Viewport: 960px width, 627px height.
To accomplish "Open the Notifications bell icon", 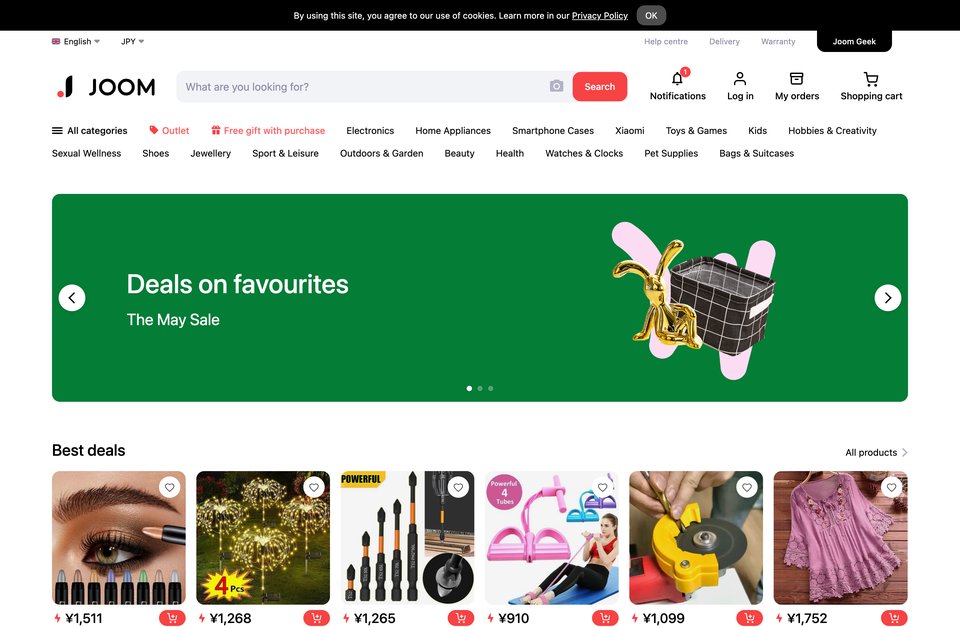I will coord(677,79).
